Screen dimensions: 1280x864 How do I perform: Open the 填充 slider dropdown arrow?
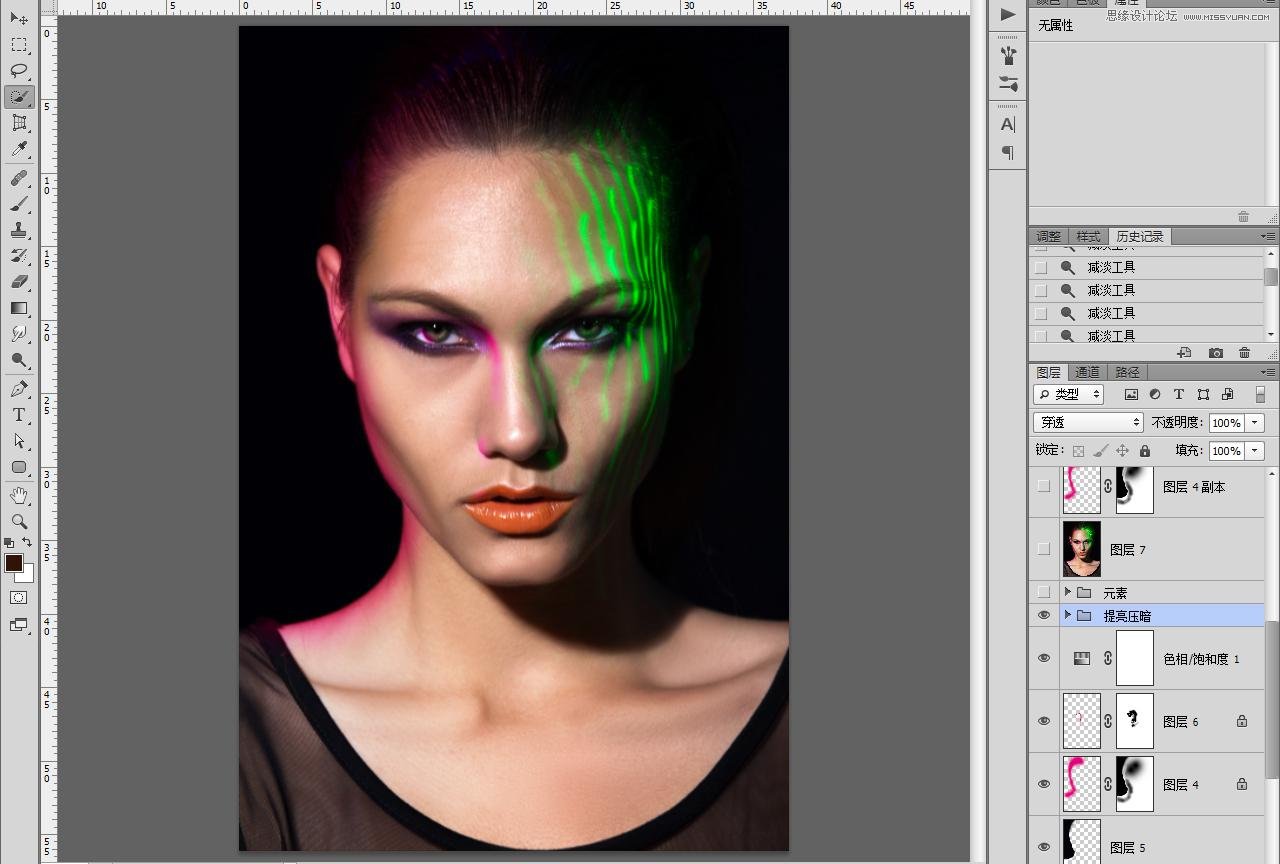(x=1255, y=451)
